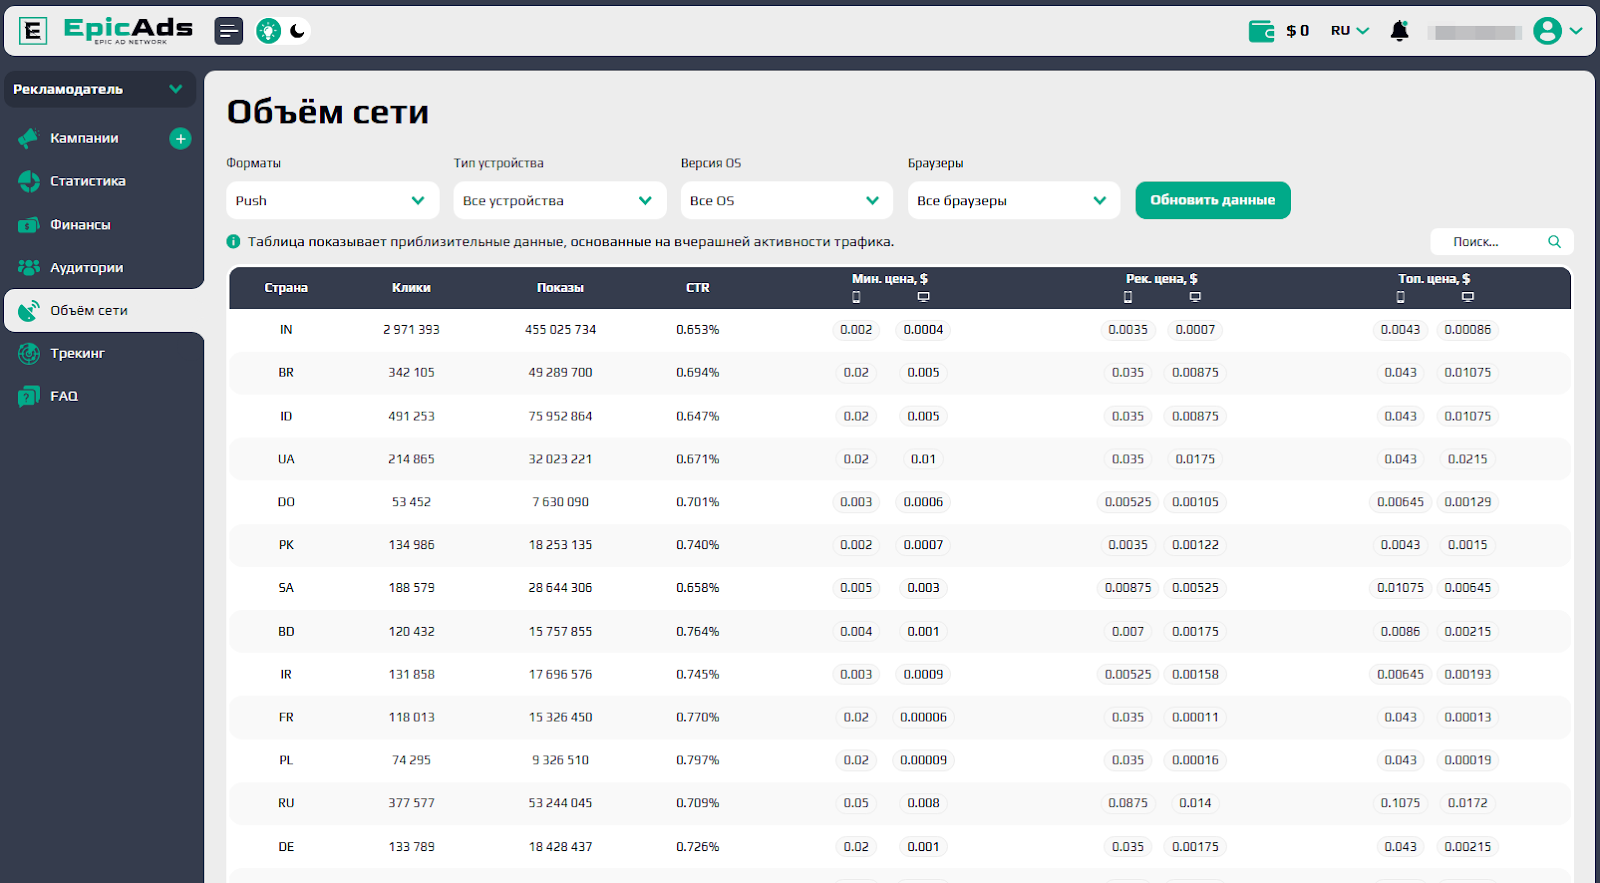
Task: Open the Форматы Push dropdown
Action: 332,200
